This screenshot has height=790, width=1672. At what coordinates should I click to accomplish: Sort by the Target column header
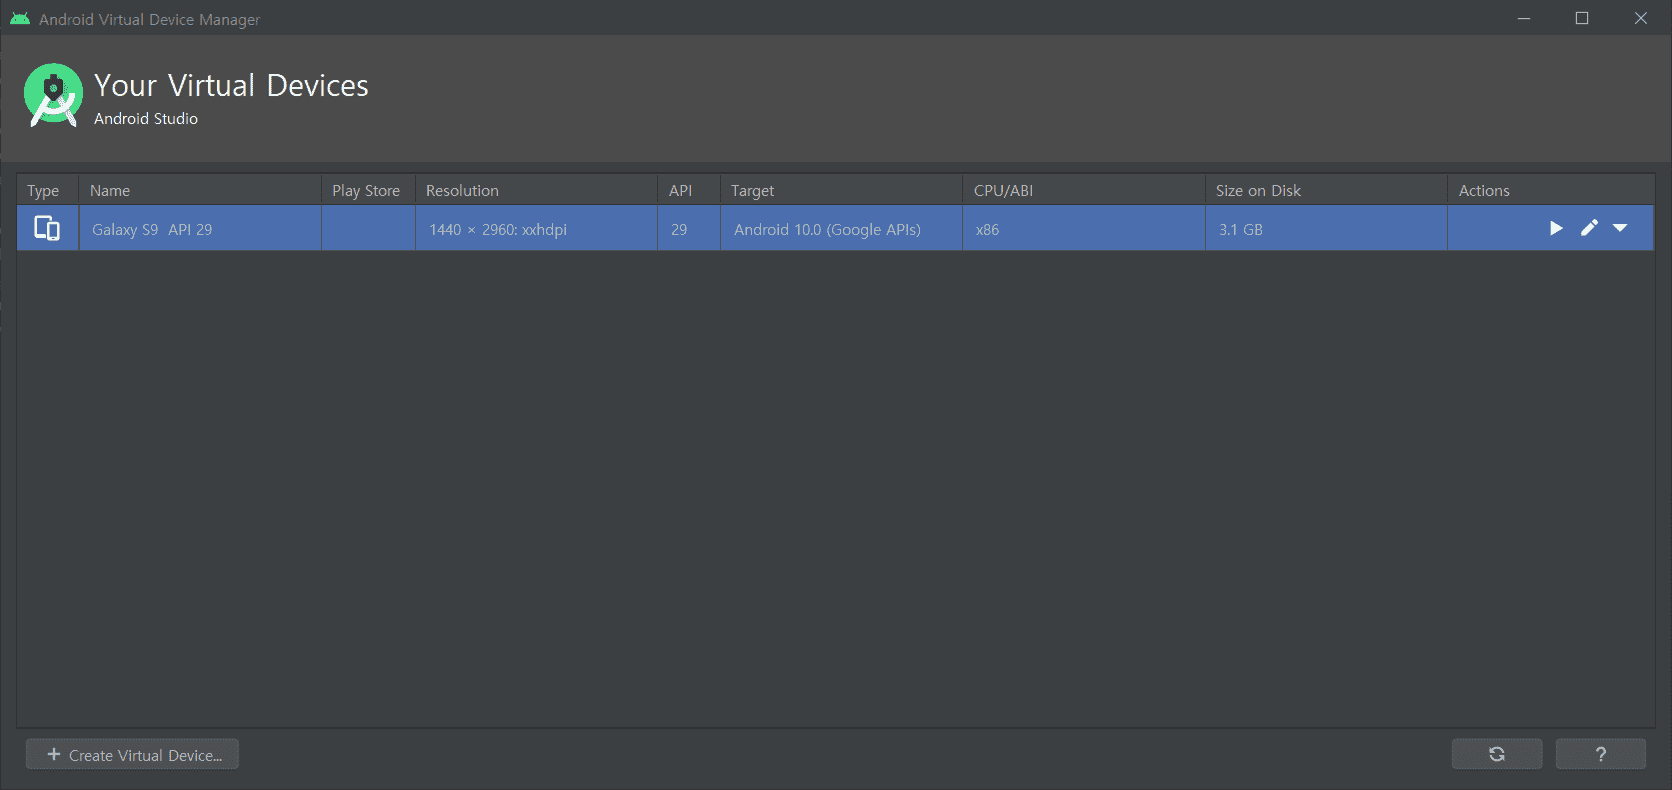[x=841, y=190]
